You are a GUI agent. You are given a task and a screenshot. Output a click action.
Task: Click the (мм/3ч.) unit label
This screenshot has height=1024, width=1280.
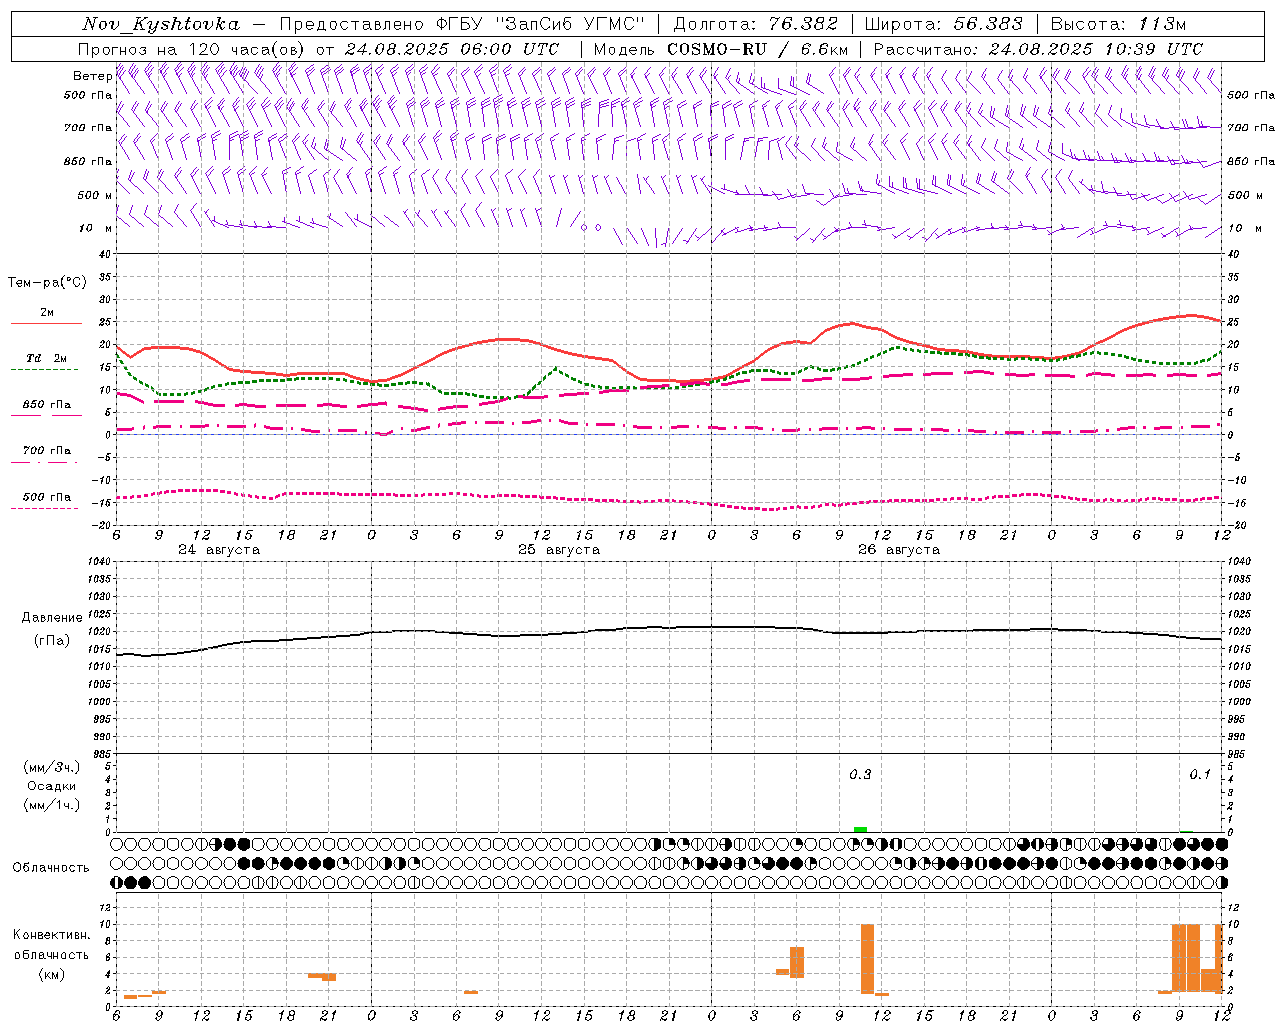click(52, 767)
